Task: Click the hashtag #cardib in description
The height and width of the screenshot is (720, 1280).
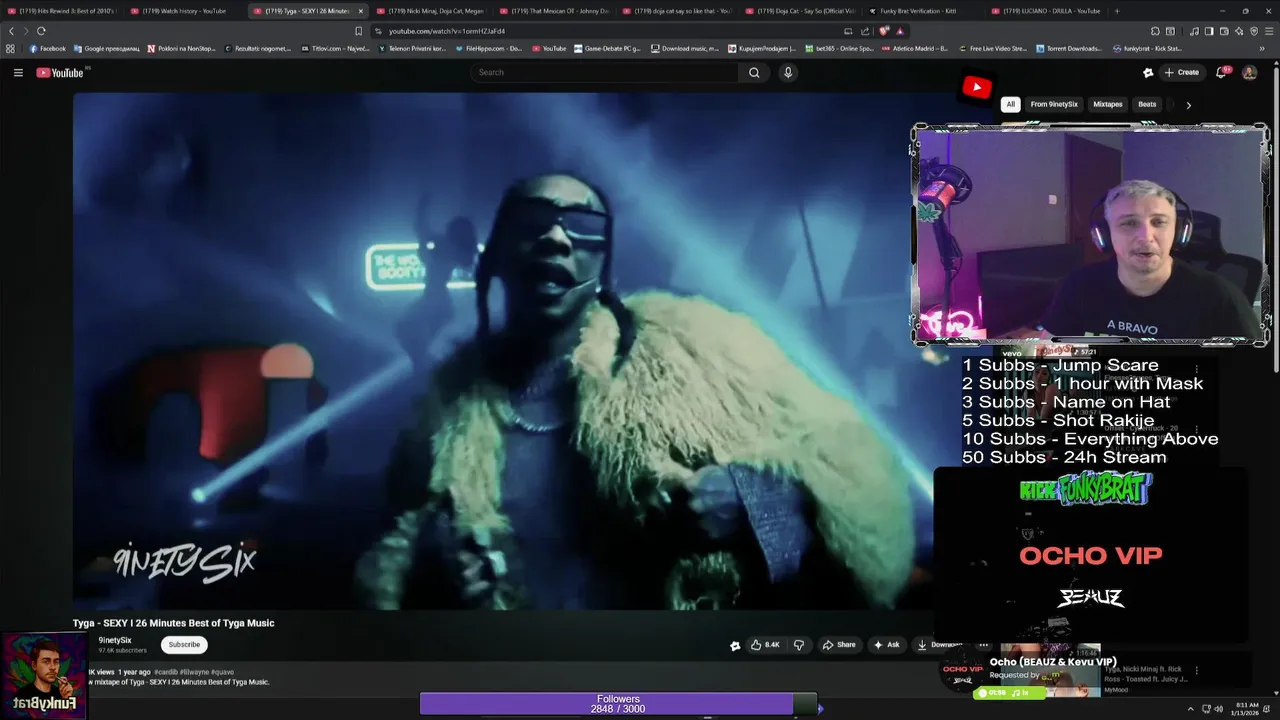Action: point(166,672)
